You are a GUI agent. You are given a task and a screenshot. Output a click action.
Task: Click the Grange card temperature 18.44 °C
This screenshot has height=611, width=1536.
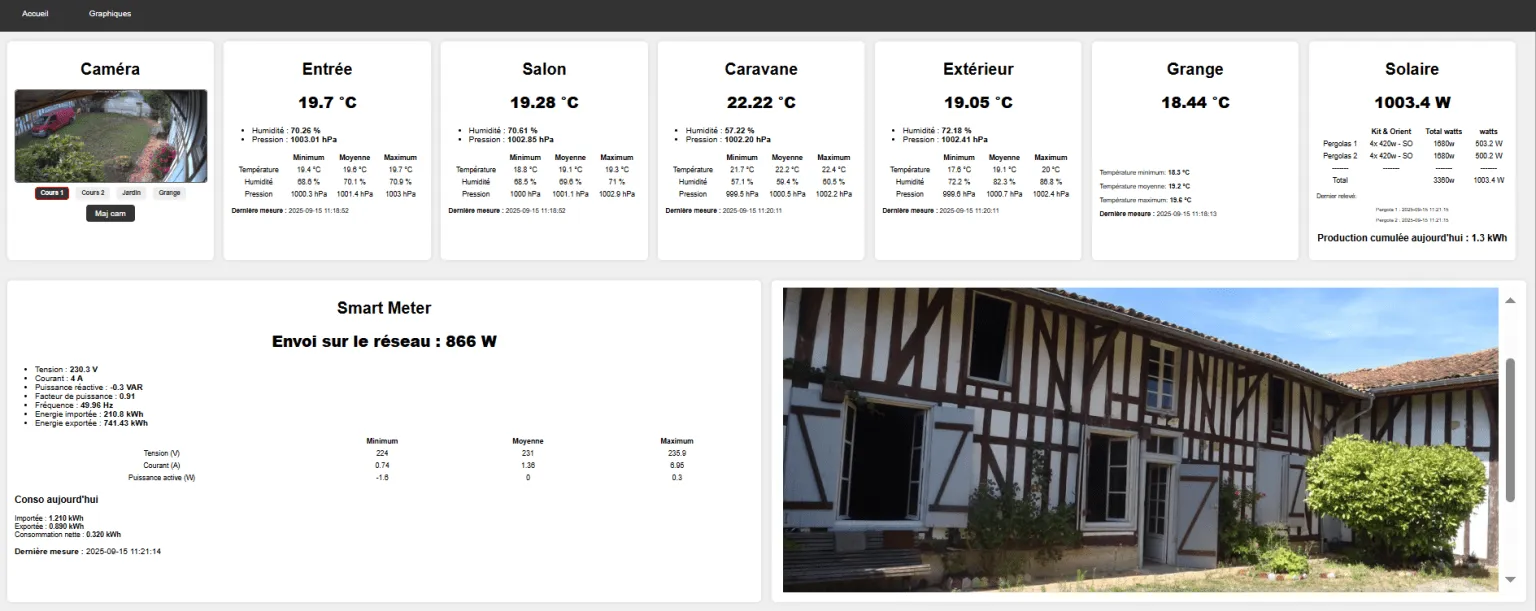pos(1195,103)
